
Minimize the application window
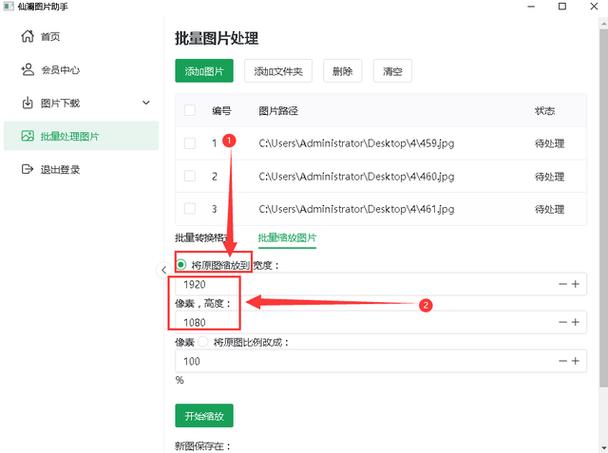(x=531, y=6)
